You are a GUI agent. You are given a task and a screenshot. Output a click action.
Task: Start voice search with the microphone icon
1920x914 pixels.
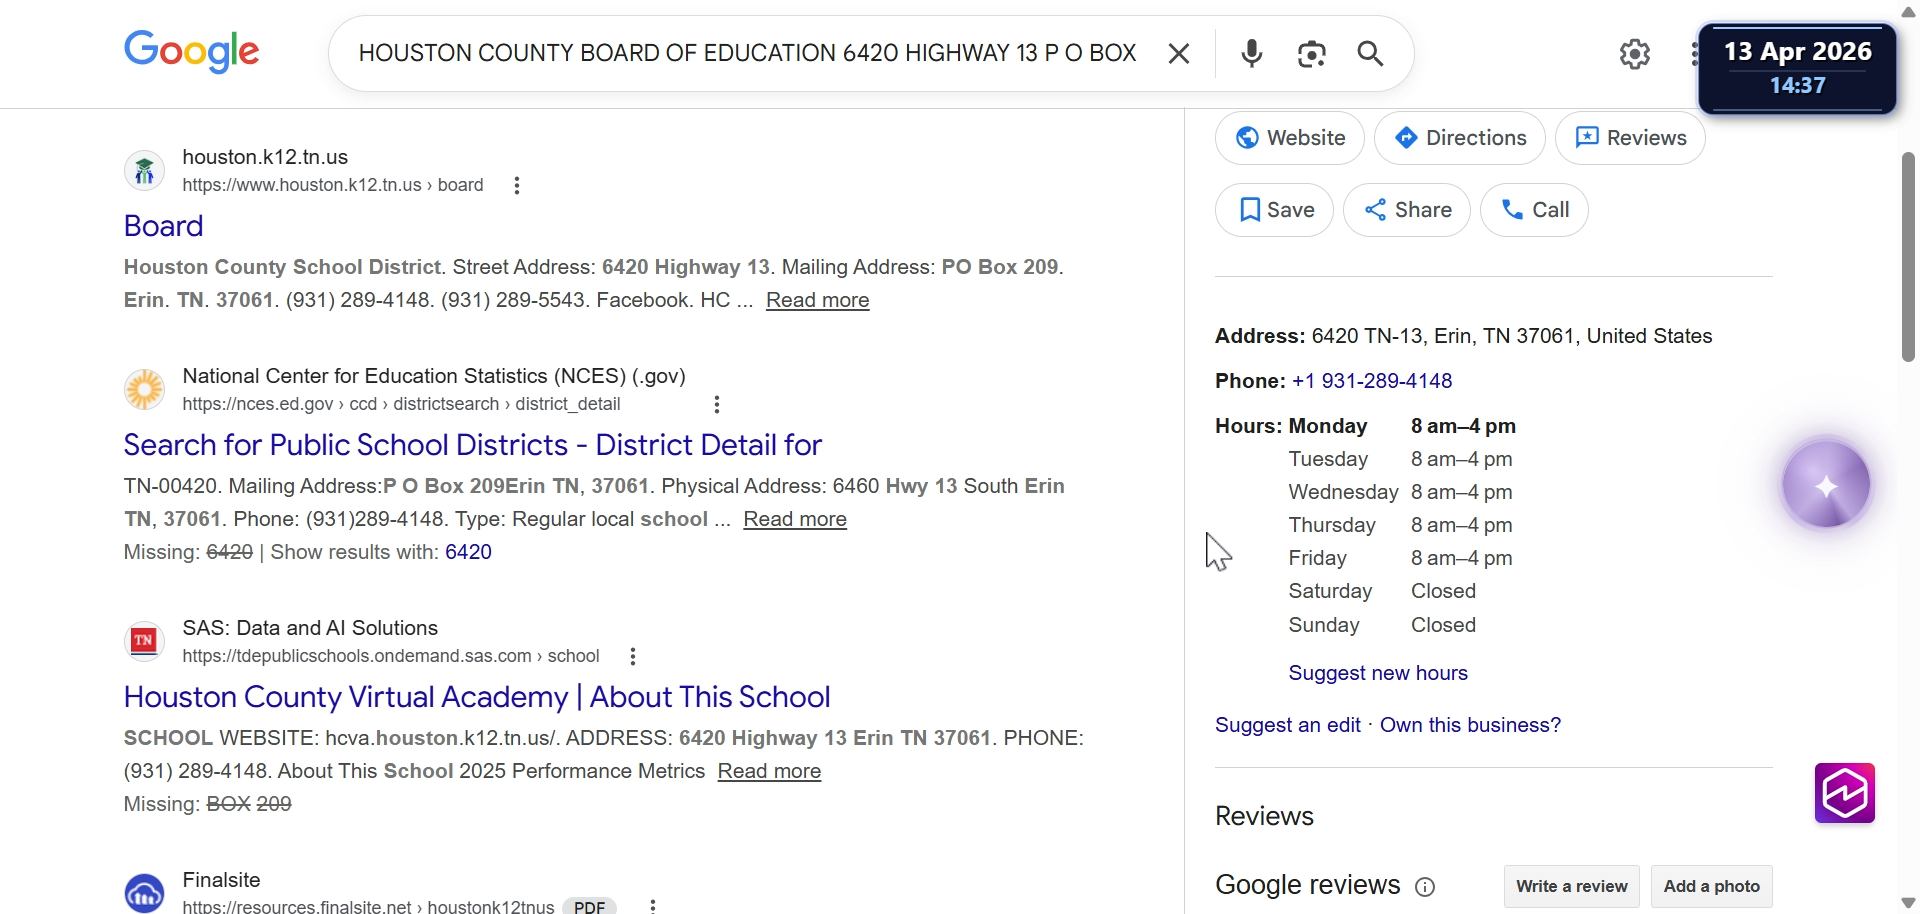pos(1251,54)
